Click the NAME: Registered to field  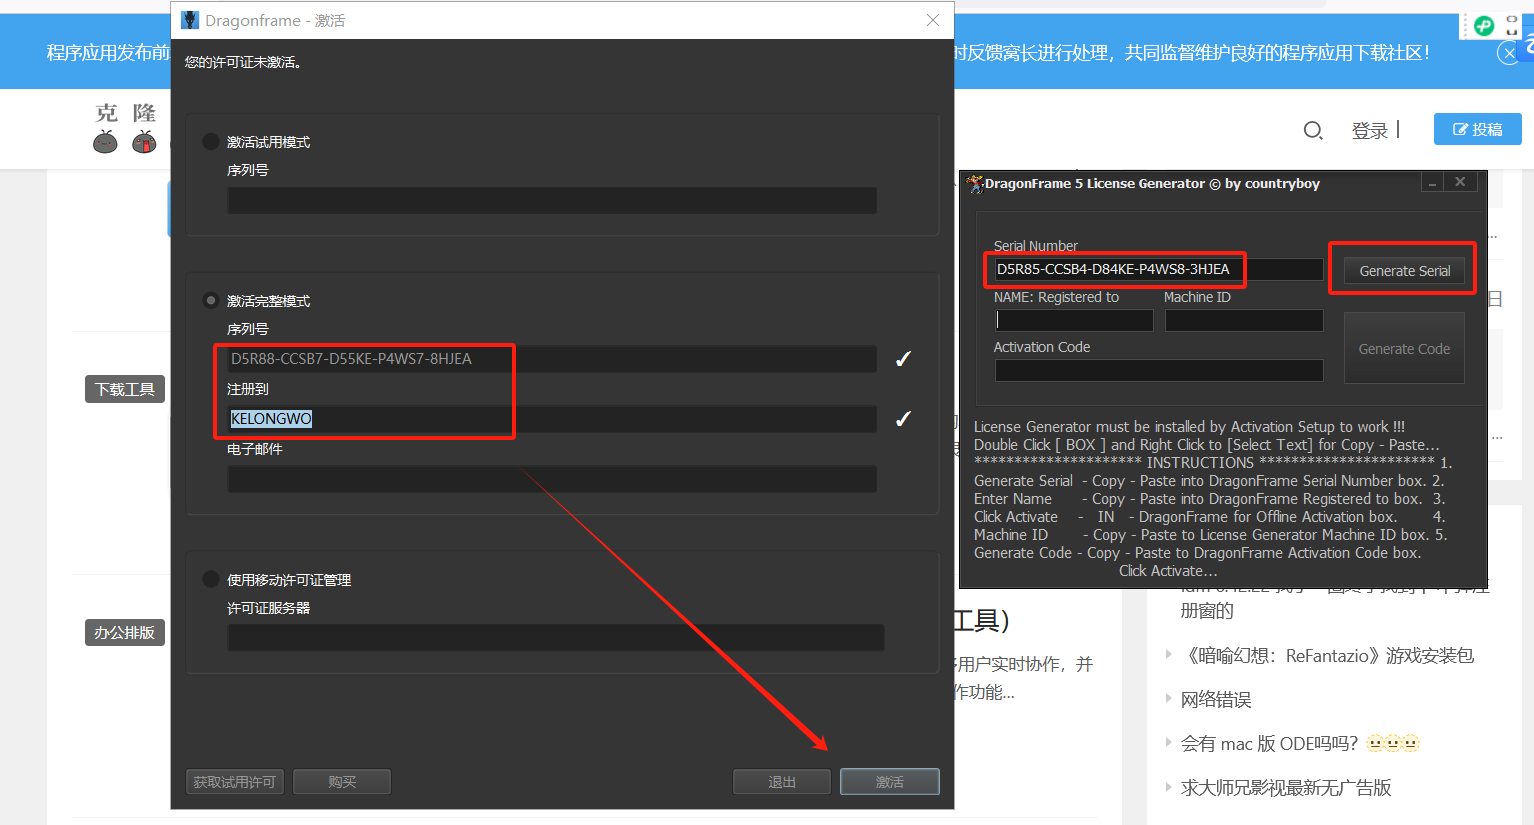point(1074,320)
